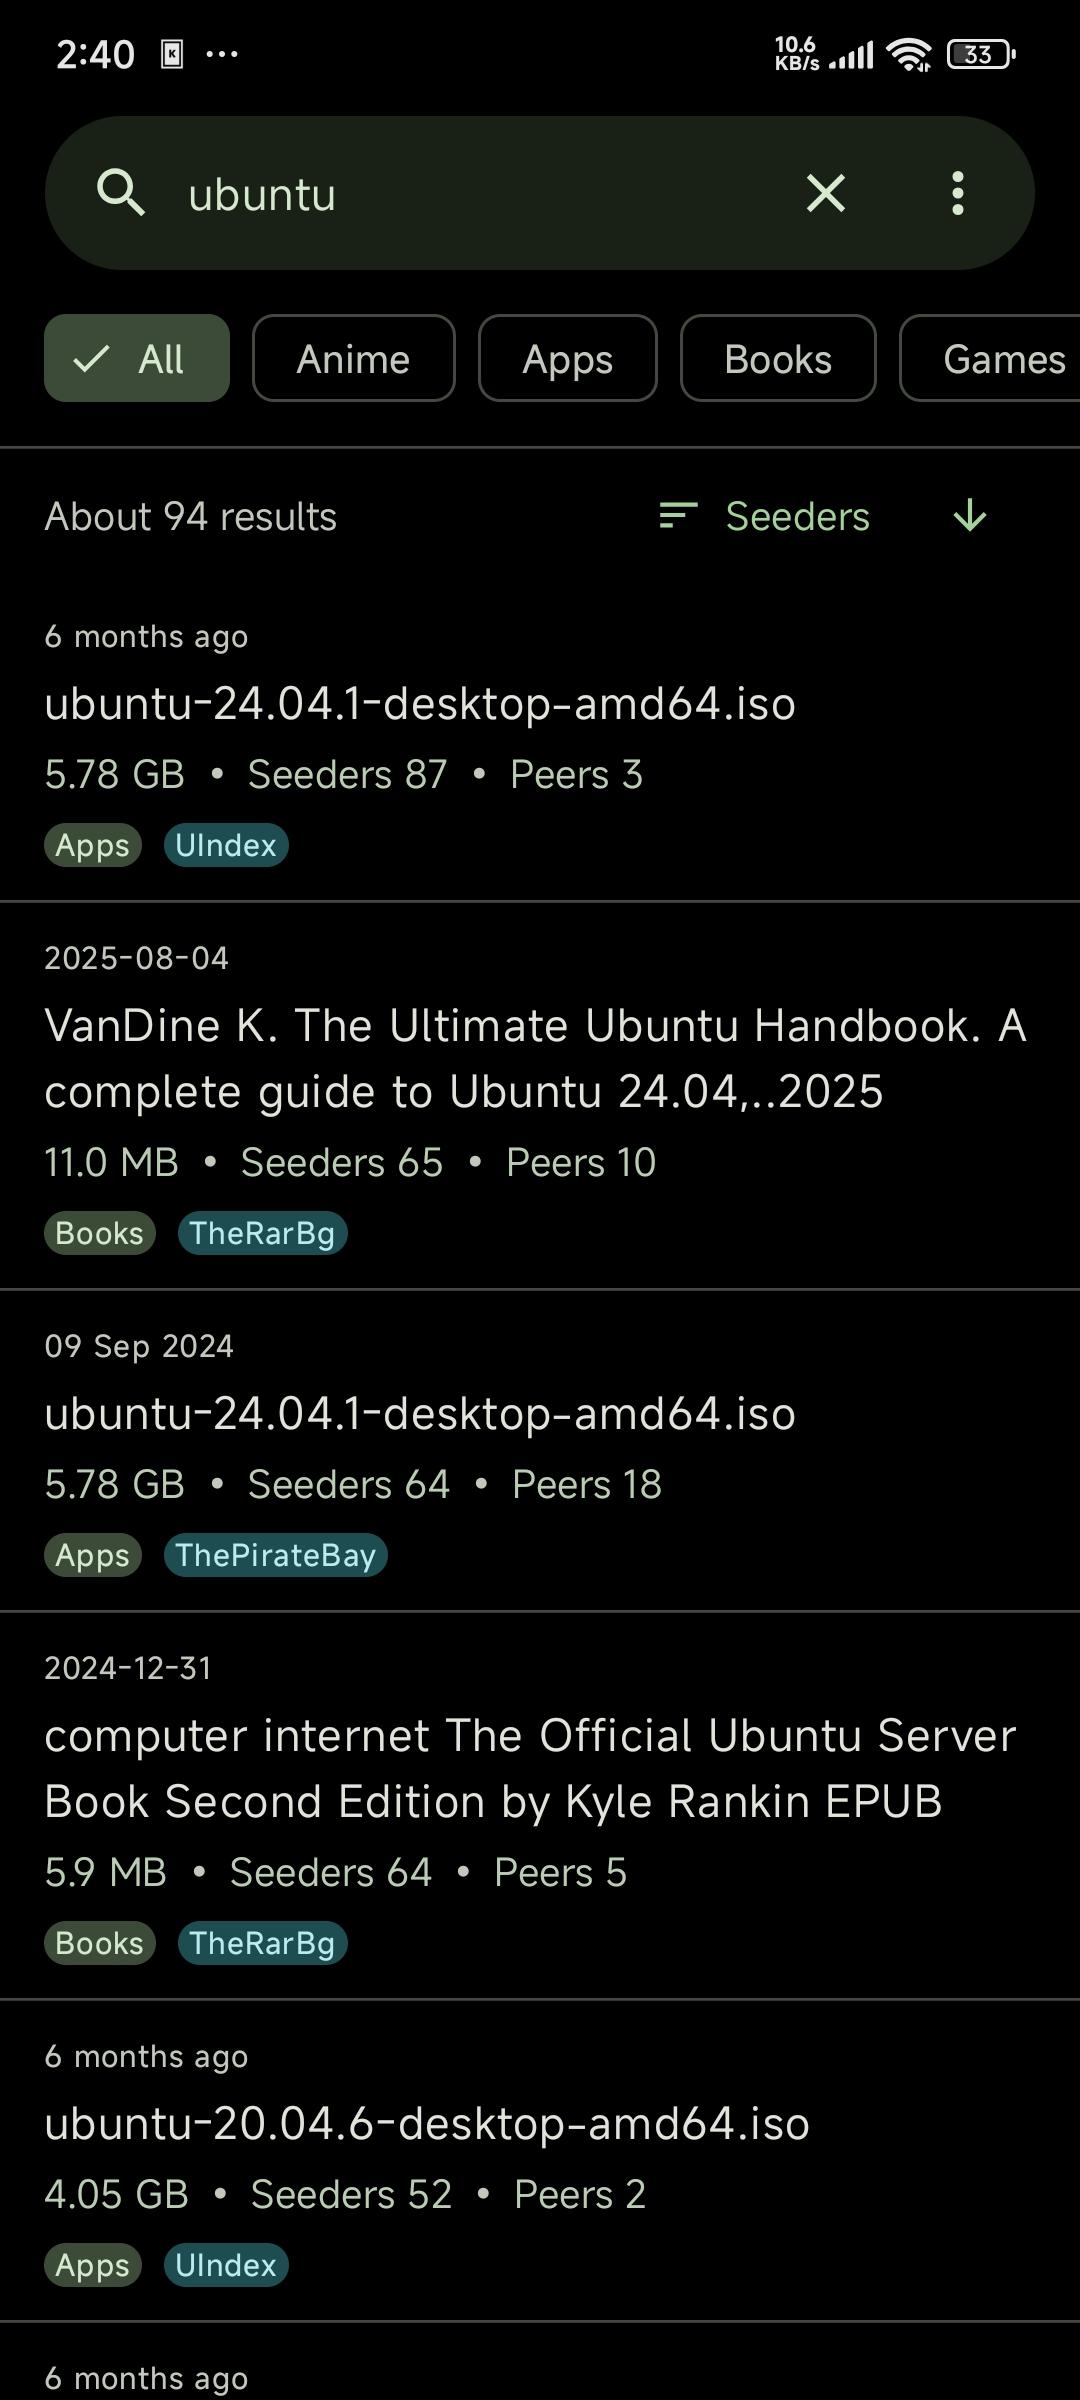Tap the ThePirateBay source tag
Image resolution: width=1080 pixels, height=2400 pixels.
pyautogui.click(x=276, y=1555)
